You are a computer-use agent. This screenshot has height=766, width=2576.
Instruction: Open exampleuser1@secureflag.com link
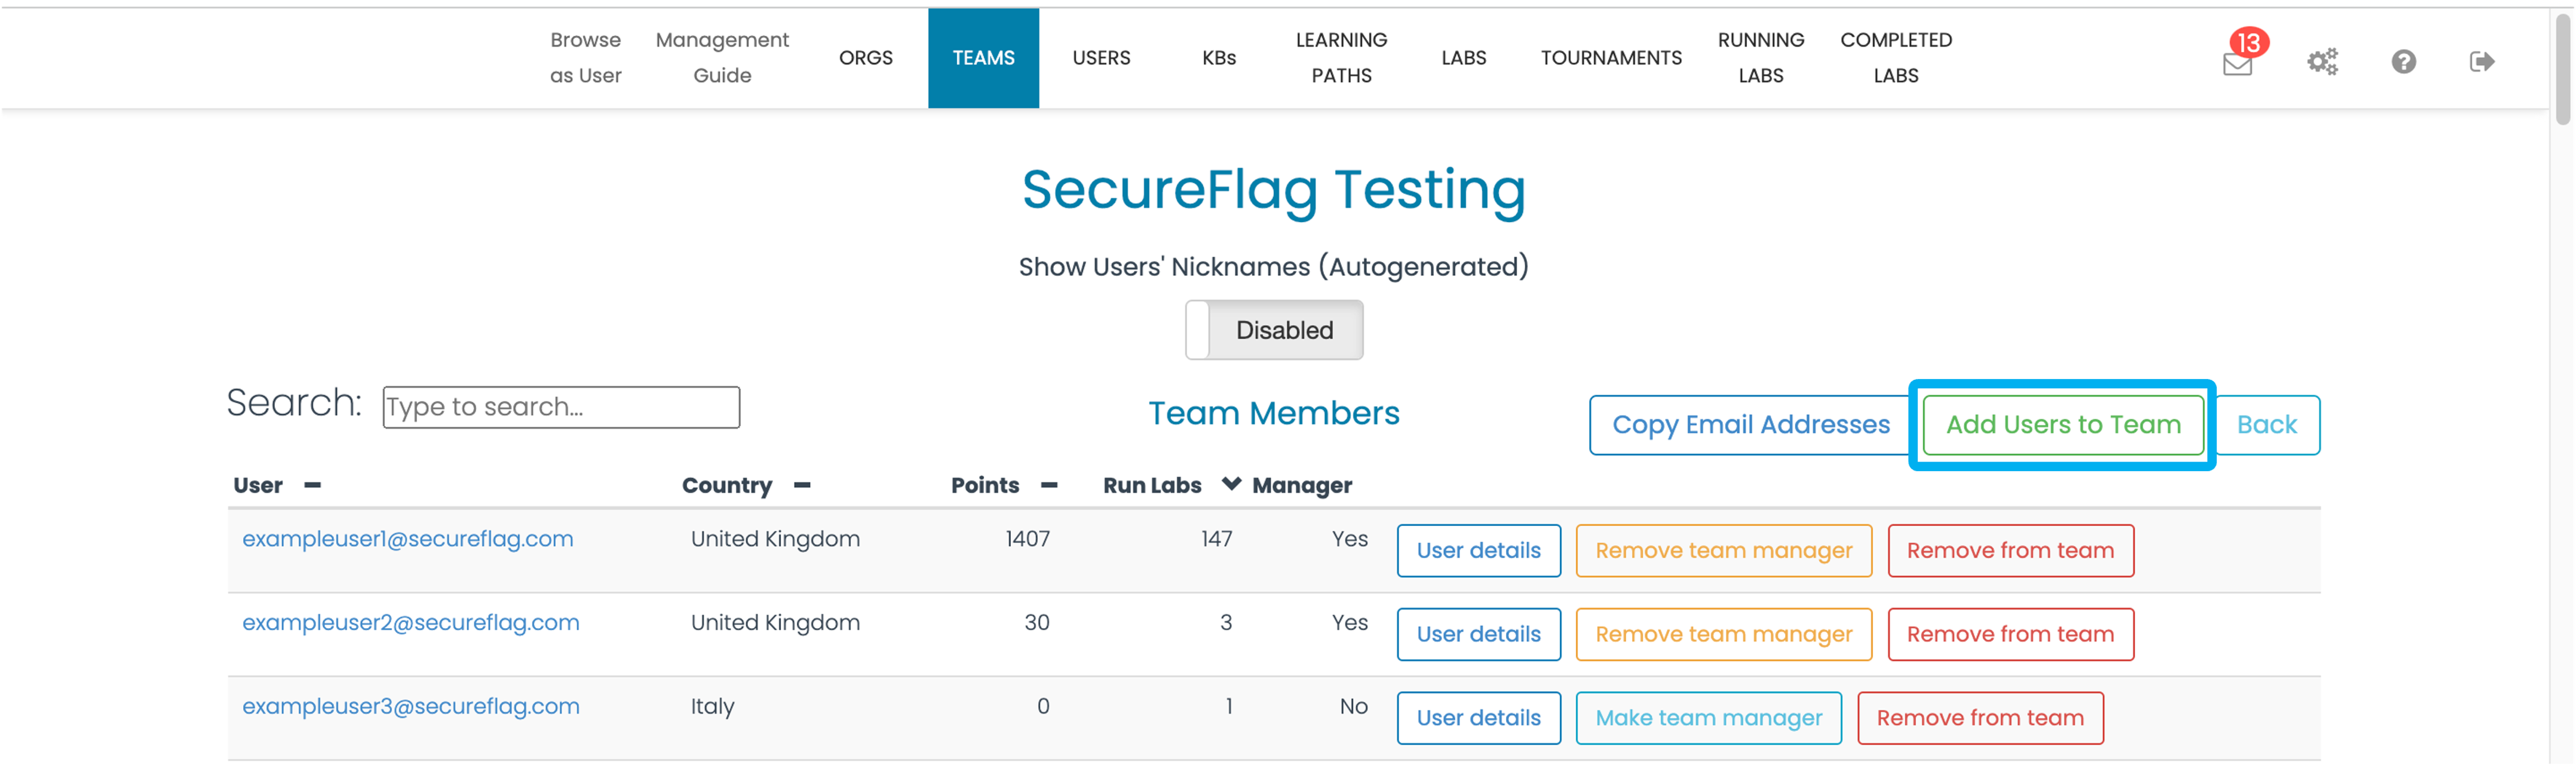point(408,539)
